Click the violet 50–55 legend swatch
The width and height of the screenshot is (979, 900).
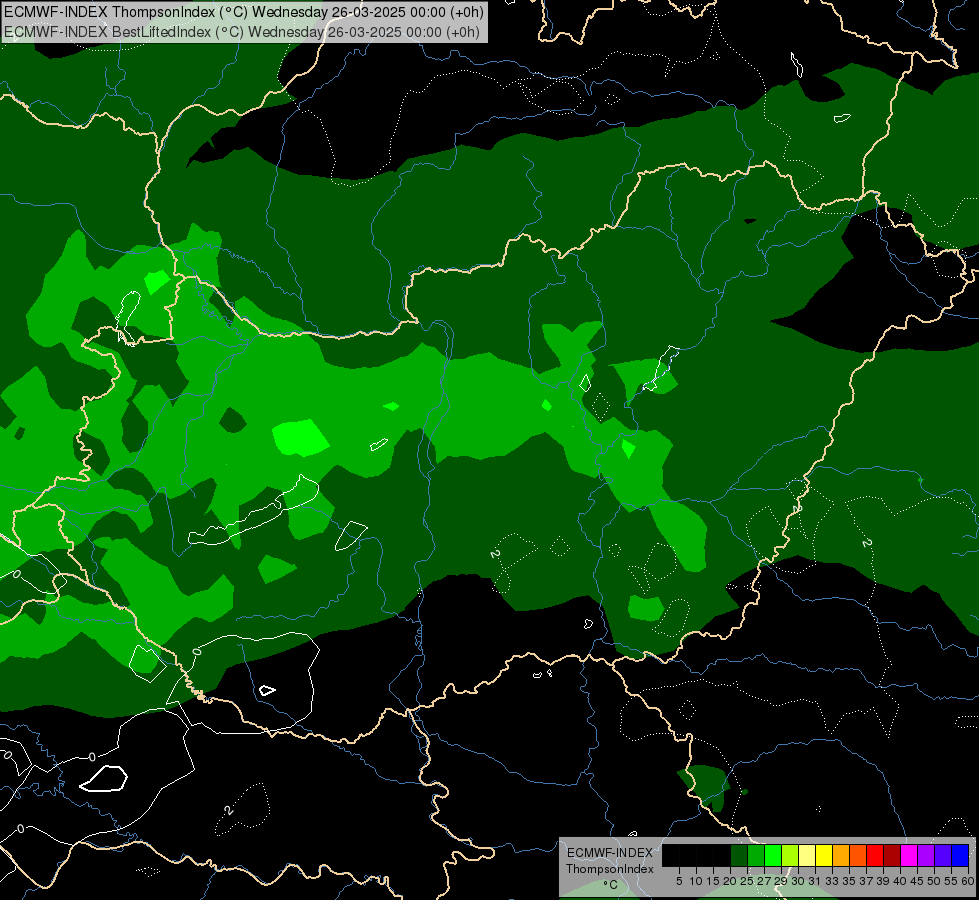tap(943, 855)
